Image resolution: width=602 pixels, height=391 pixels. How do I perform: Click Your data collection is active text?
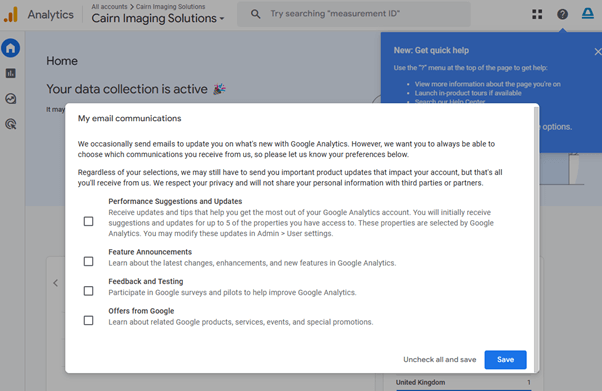point(127,89)
